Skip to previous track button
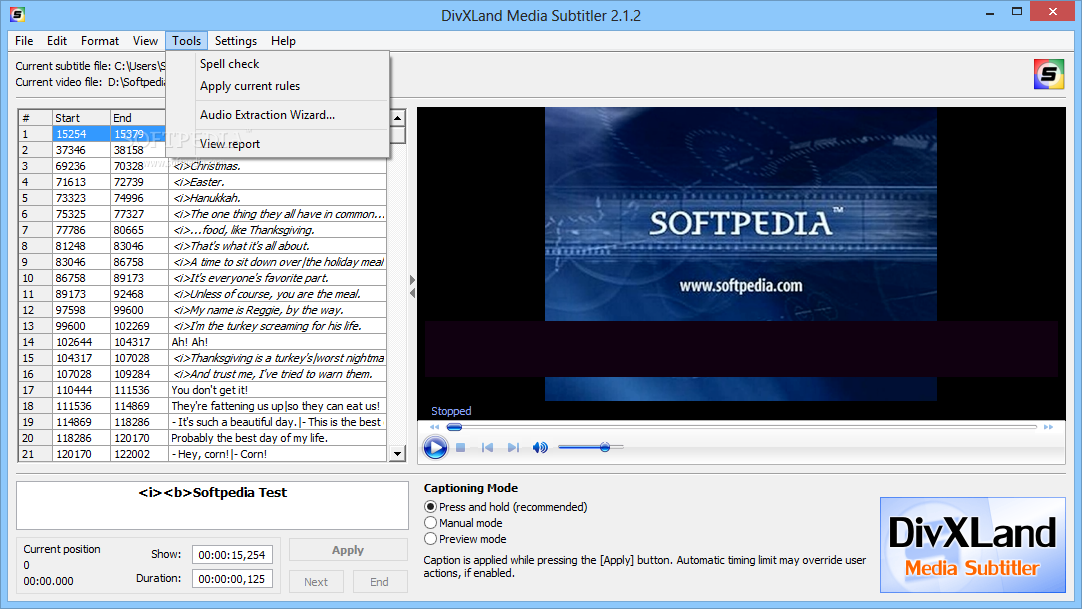The image size is (1082, 609). tap(487, 448)
